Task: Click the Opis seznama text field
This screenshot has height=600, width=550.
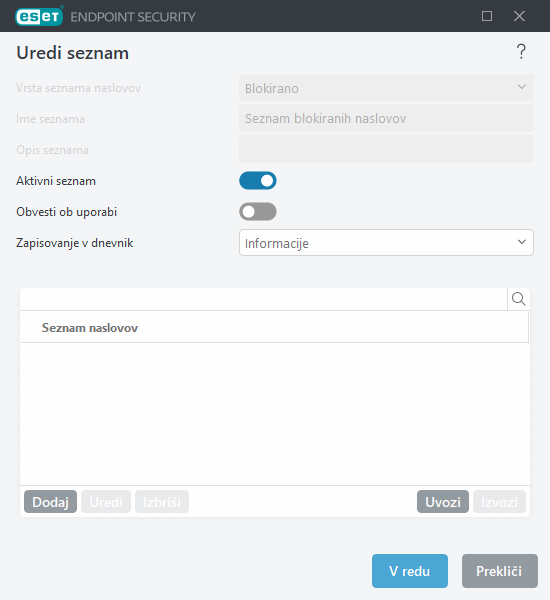Action: point(386,149)
